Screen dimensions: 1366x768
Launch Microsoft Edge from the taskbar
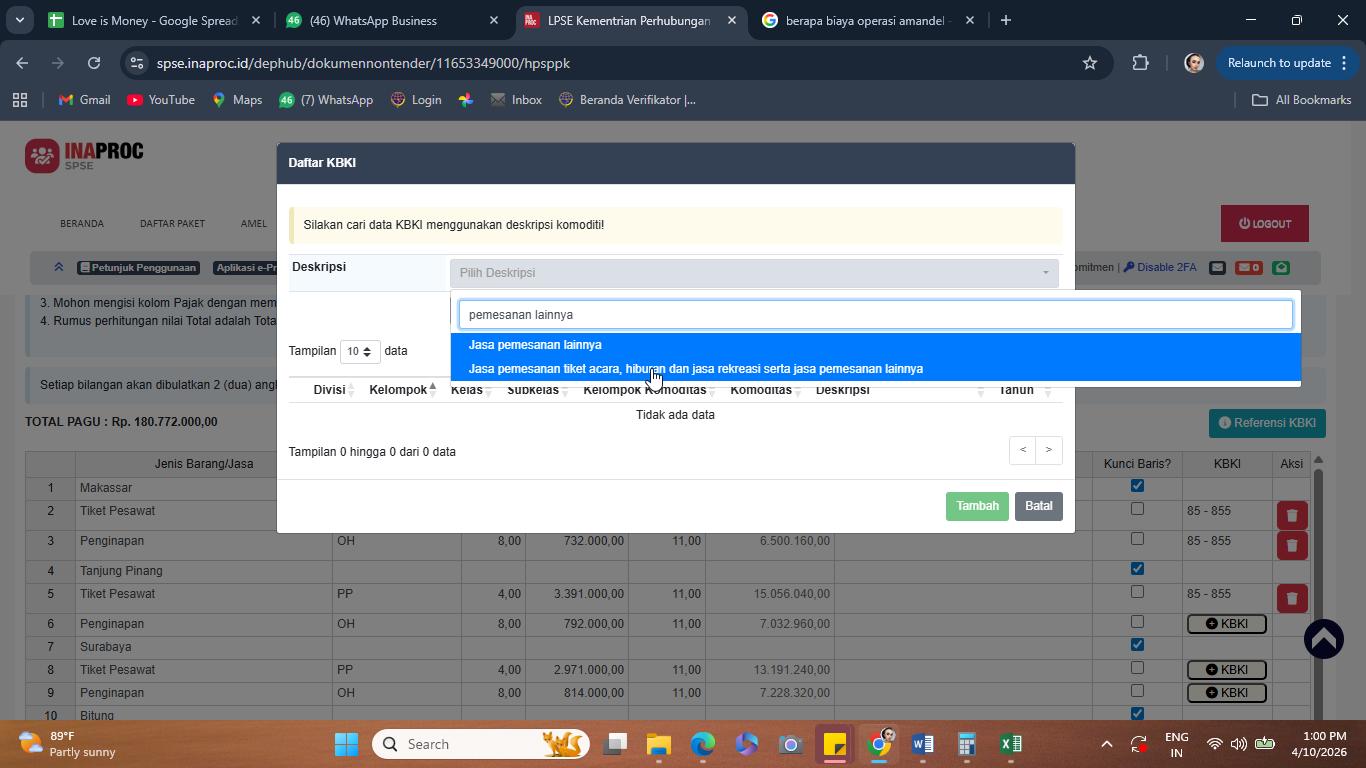(x=703, y=744)
